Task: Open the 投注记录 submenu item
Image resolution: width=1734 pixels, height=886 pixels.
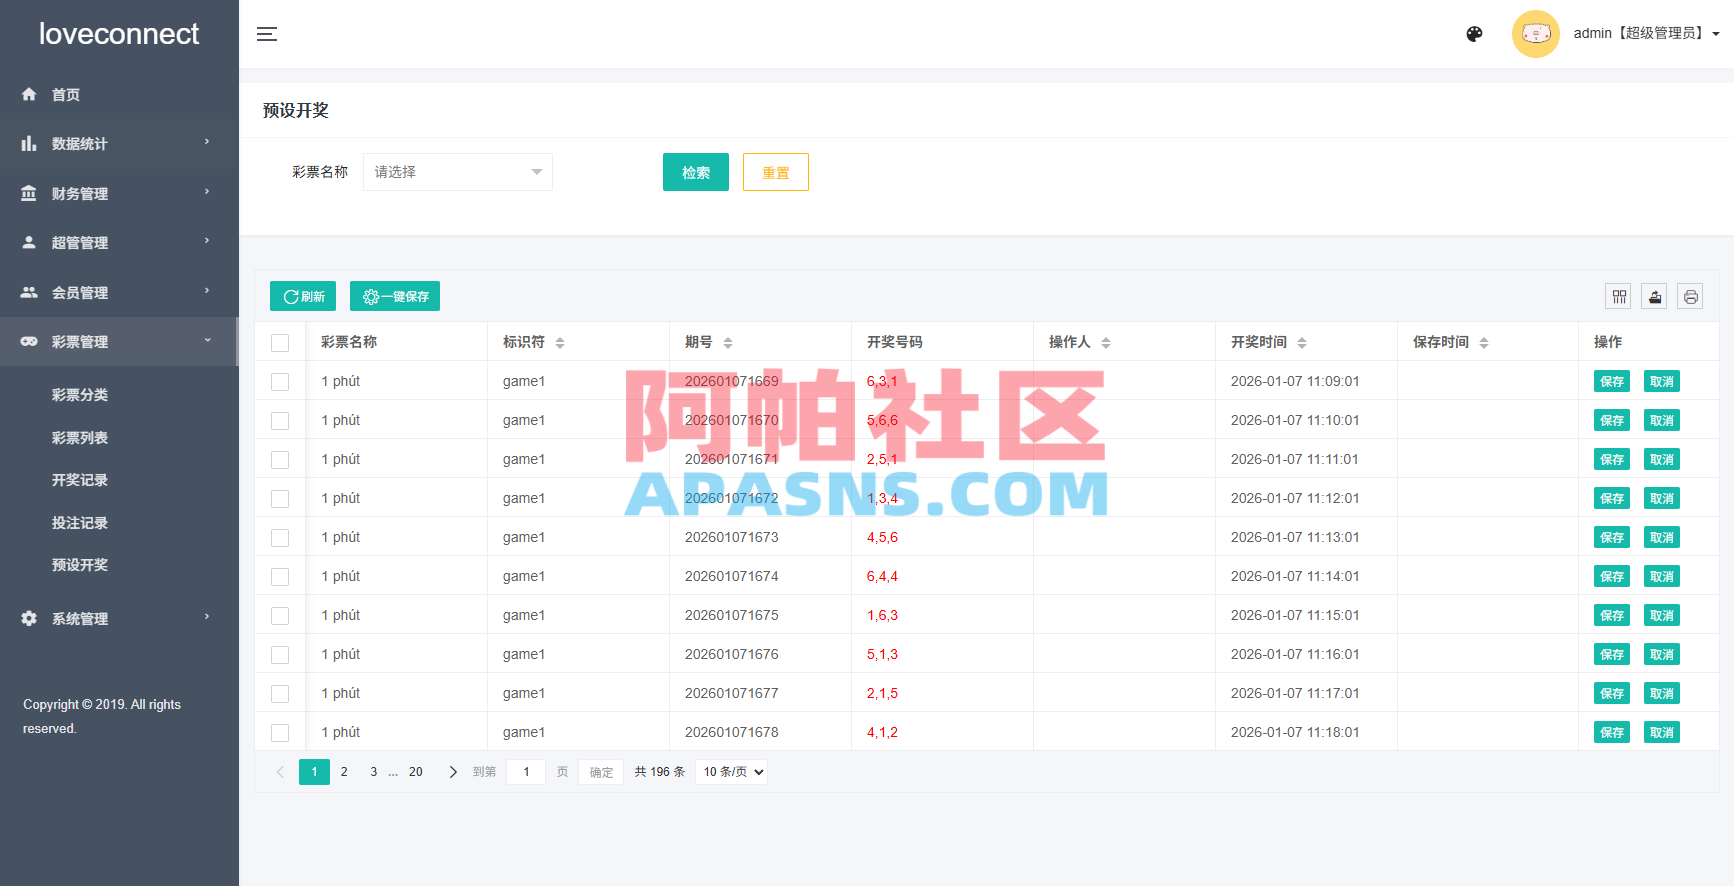Action: click(x=80, y=523)
